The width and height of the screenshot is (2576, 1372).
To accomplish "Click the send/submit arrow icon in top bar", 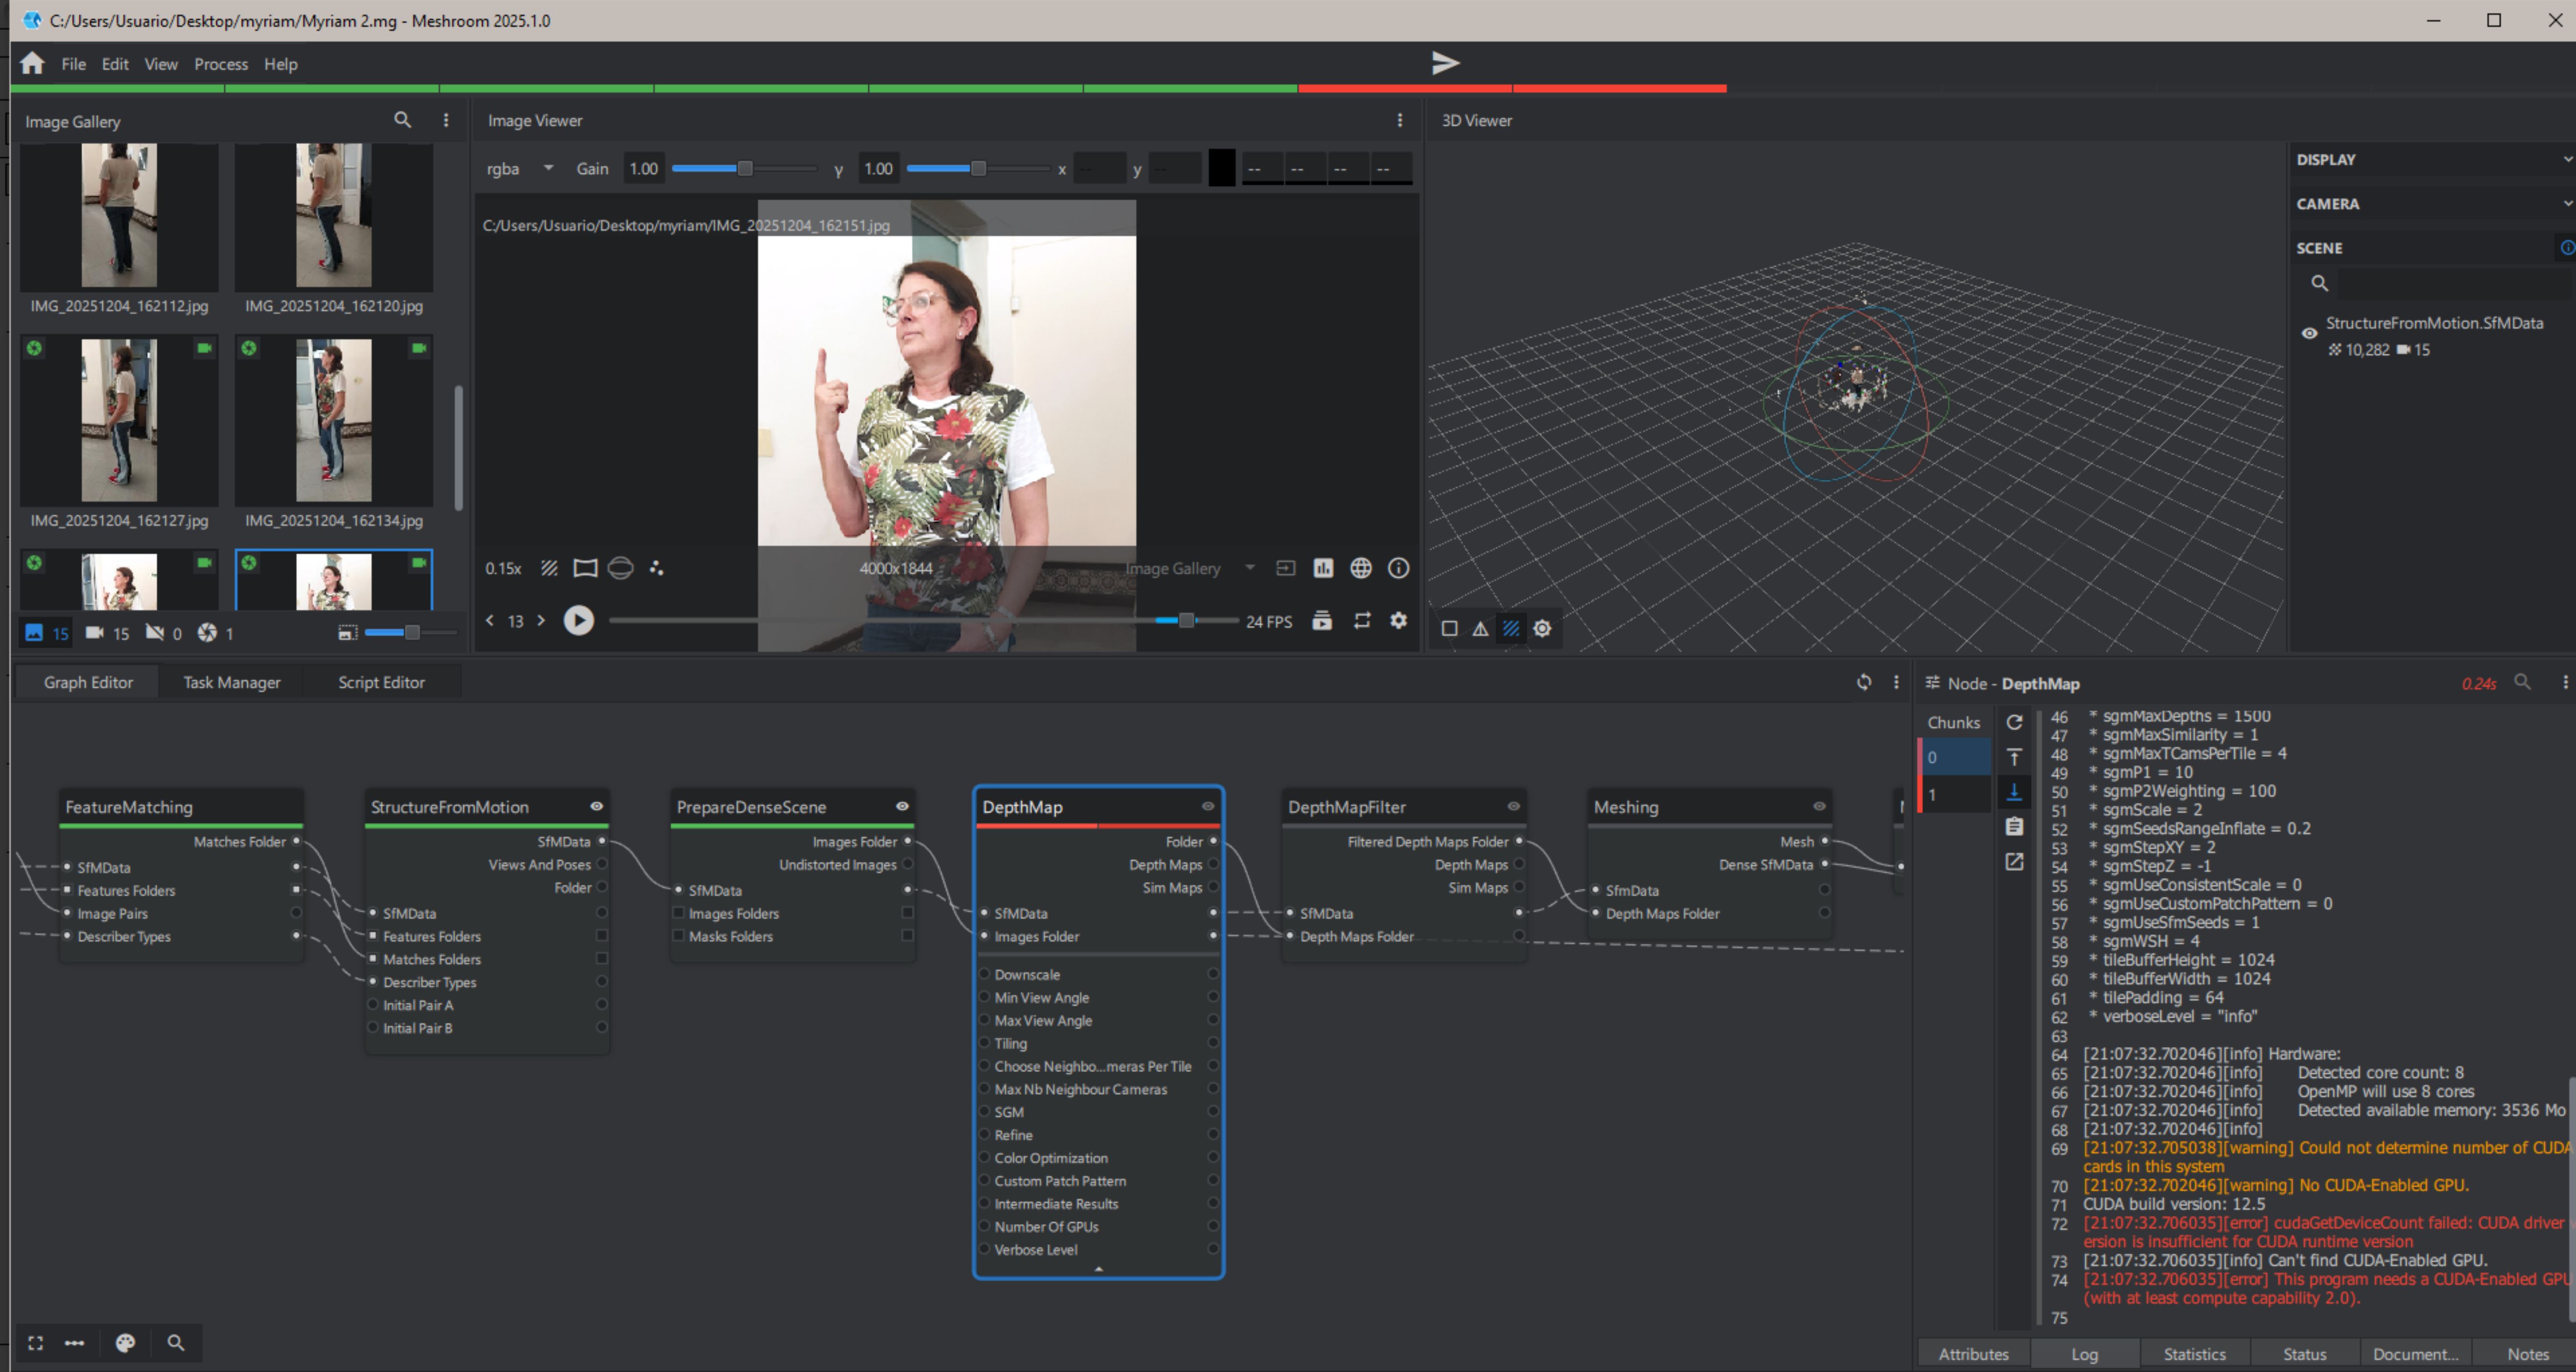I will click(1445, 63).
